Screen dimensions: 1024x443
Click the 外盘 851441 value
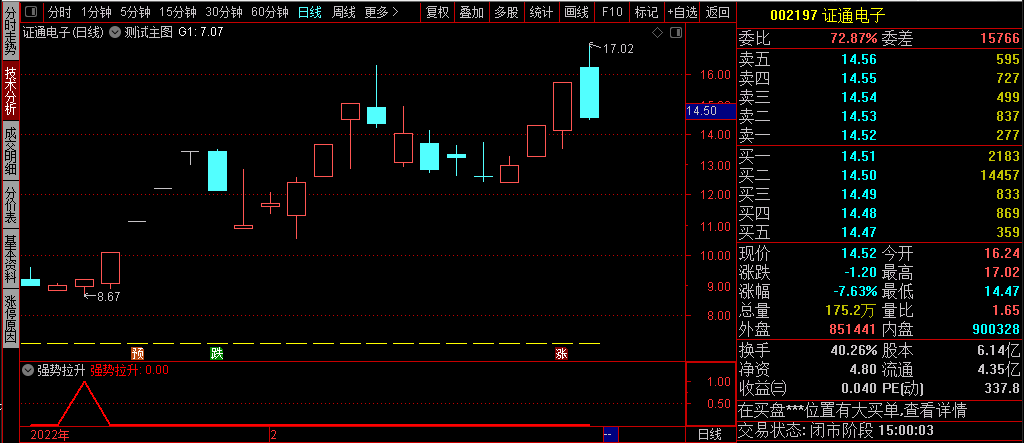click(854, 329)
